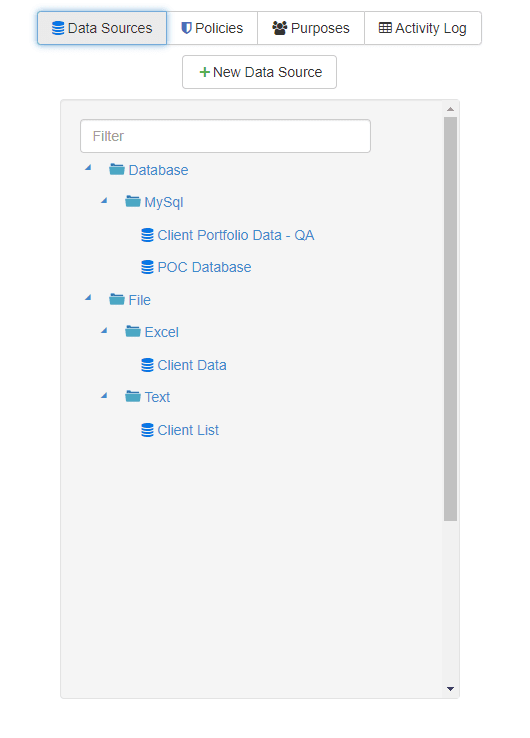Image resolution: width=530 pixels, height=738 pixels.
Task: Click the folder icon beside MySql
Action: 133,201
